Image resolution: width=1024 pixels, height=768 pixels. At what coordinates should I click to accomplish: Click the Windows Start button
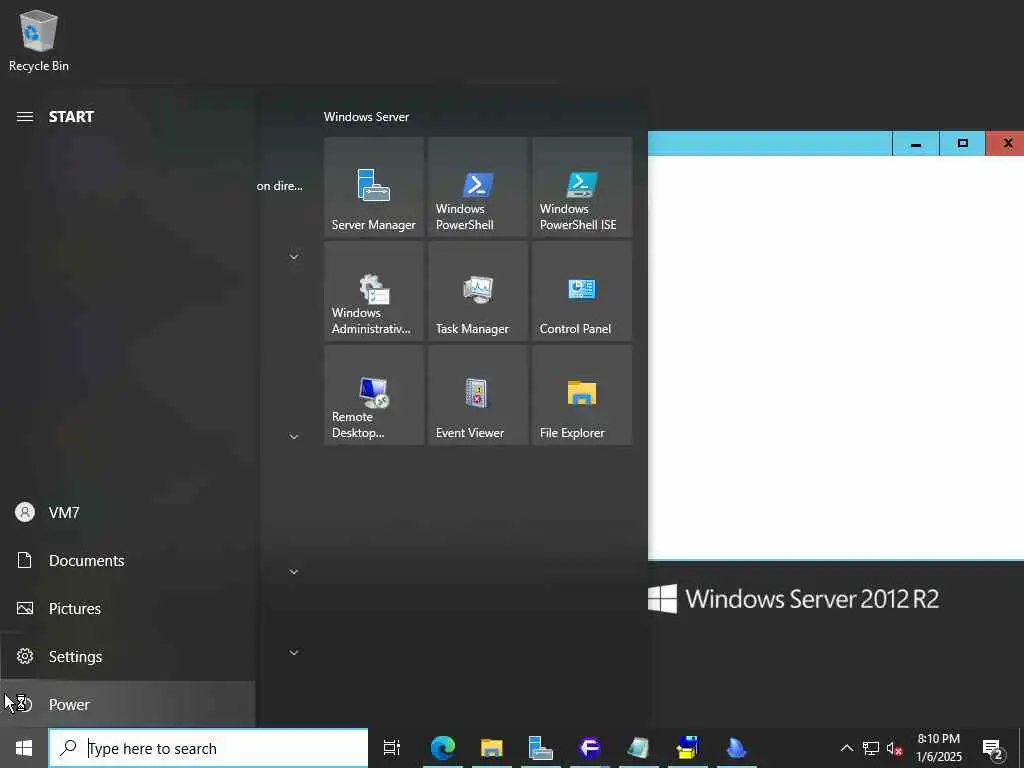pos(24,748)
